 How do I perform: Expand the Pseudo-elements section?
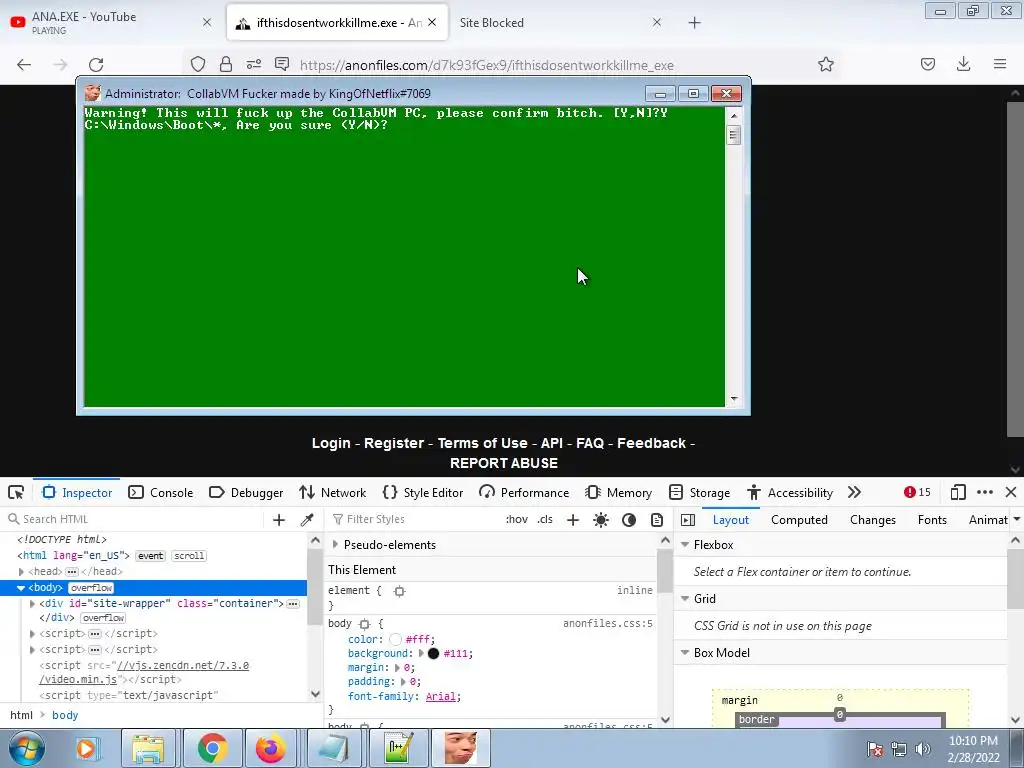[x=335, y=544]
